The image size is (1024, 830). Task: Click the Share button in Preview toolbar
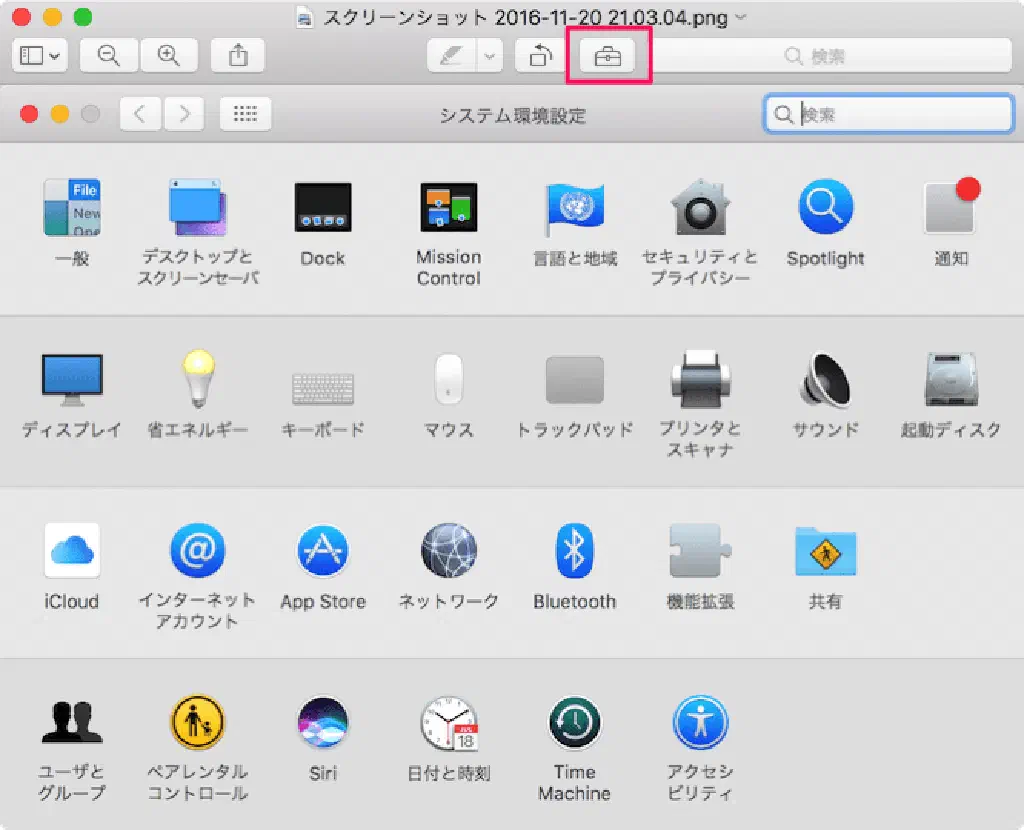click(x=238, y=57)
